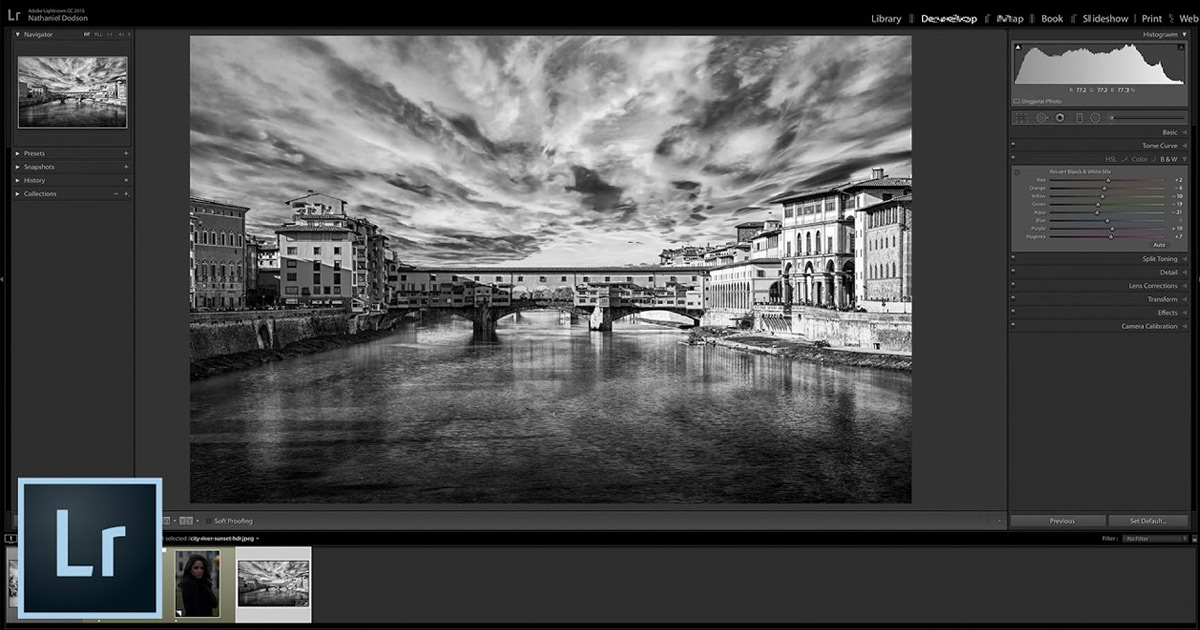Viewport: 1200px width, 630px height.
Task: Open the filmstrip file path dropdown
Action: (x=257, y=538)
